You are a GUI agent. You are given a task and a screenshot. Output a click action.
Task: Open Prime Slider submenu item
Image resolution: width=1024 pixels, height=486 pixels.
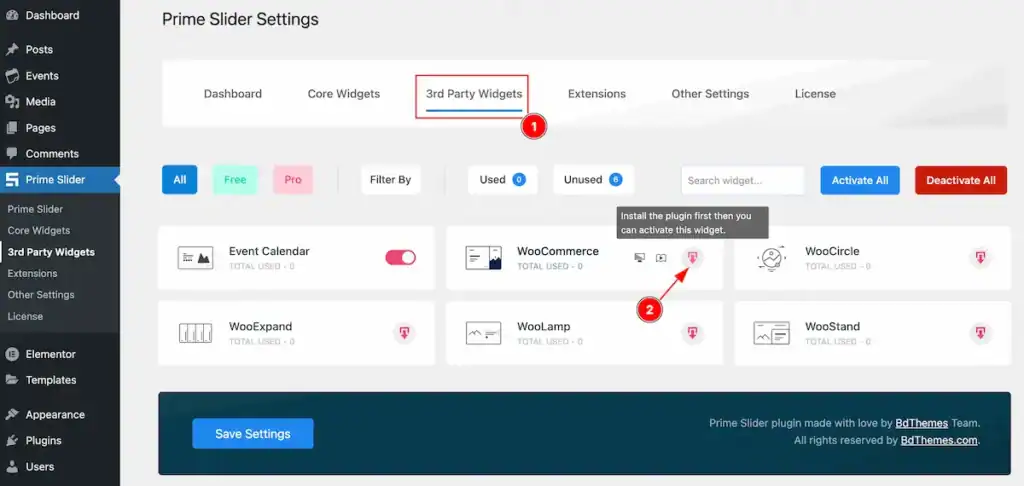coord(35,209)
